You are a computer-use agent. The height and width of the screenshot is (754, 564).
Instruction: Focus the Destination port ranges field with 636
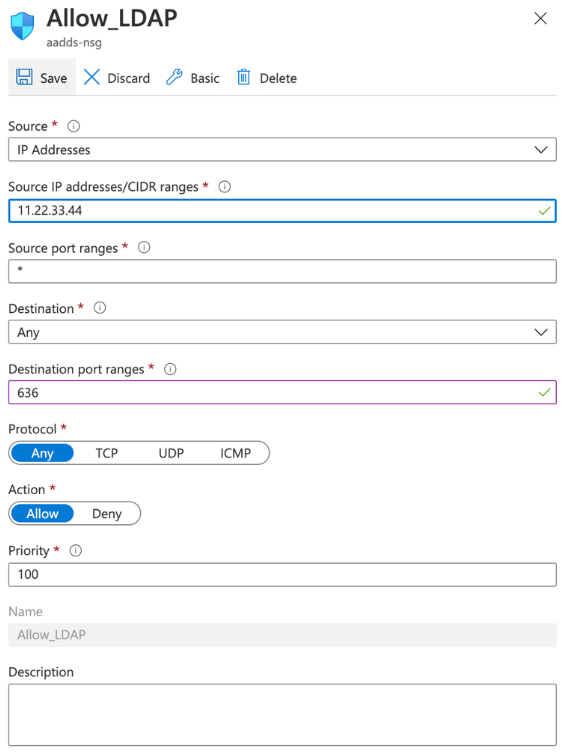[x=282, y=392]
